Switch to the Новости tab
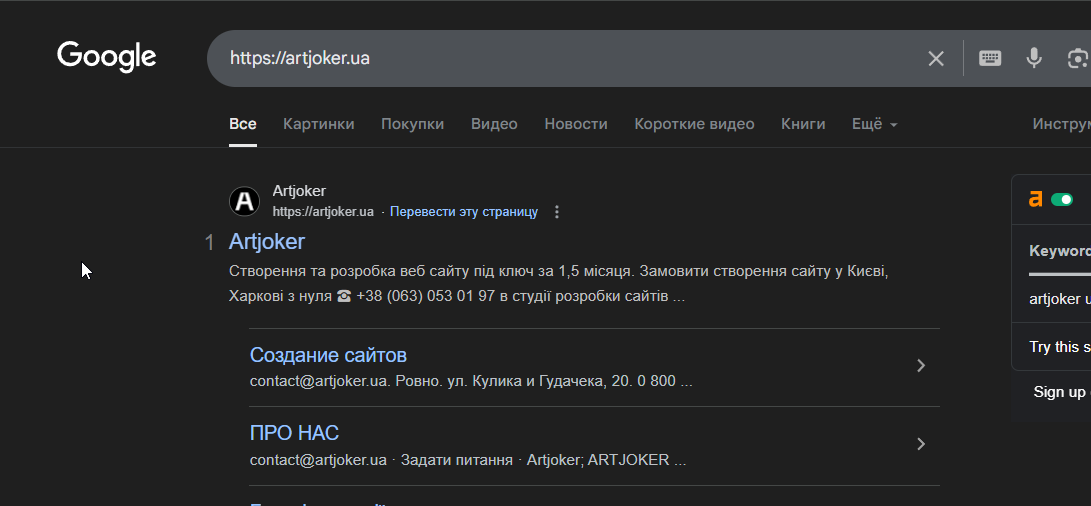This screenshot has width=1091, height=506. point(576,124)
